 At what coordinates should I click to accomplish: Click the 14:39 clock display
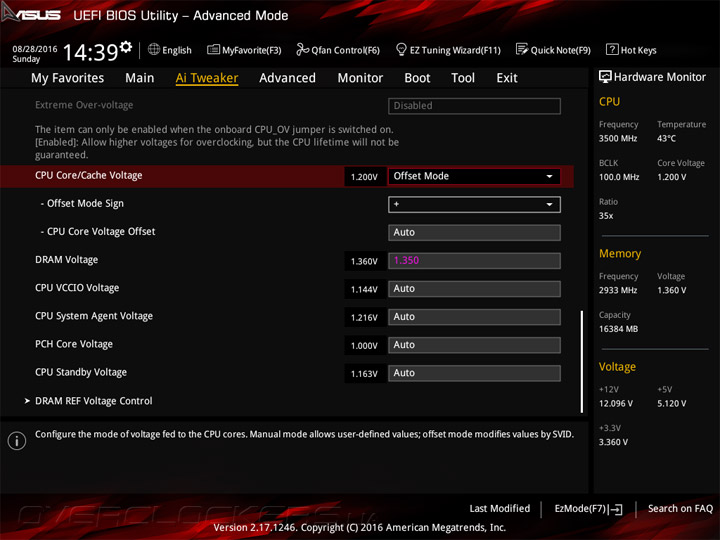coord(91,52)
